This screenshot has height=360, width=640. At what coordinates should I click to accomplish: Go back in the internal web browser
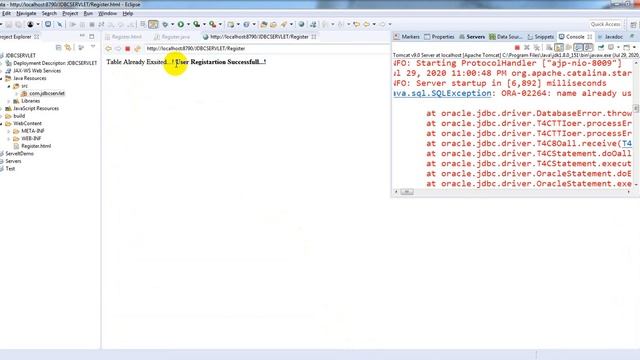point(109,49)
